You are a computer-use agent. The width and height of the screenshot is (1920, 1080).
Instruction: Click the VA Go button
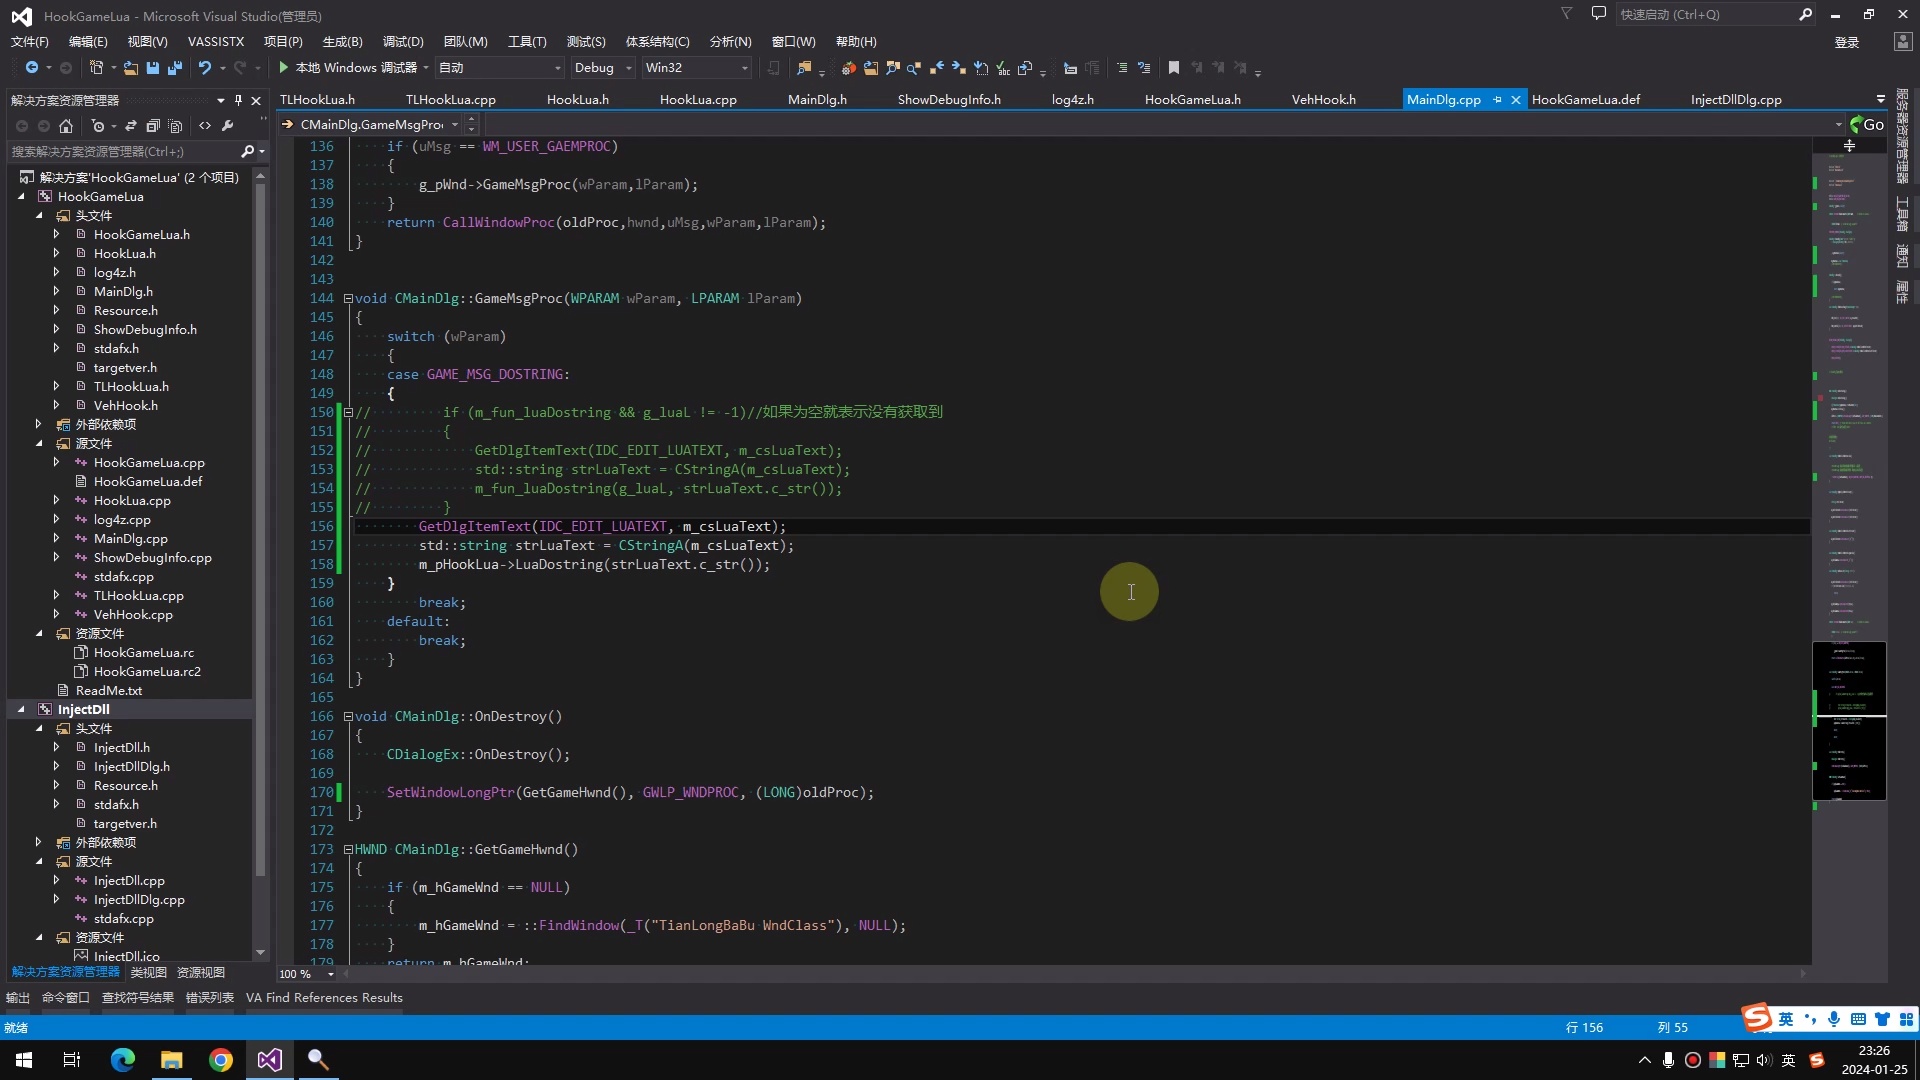point(1867,125)
